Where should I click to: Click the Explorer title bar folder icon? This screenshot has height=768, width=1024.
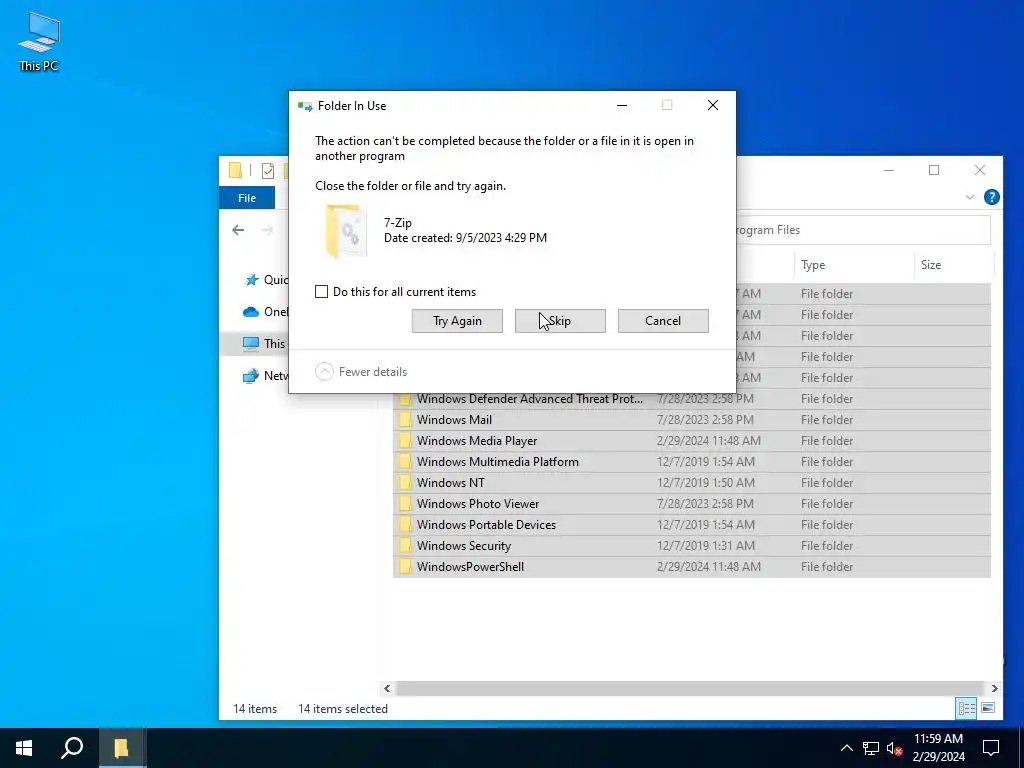click(236, 170)
